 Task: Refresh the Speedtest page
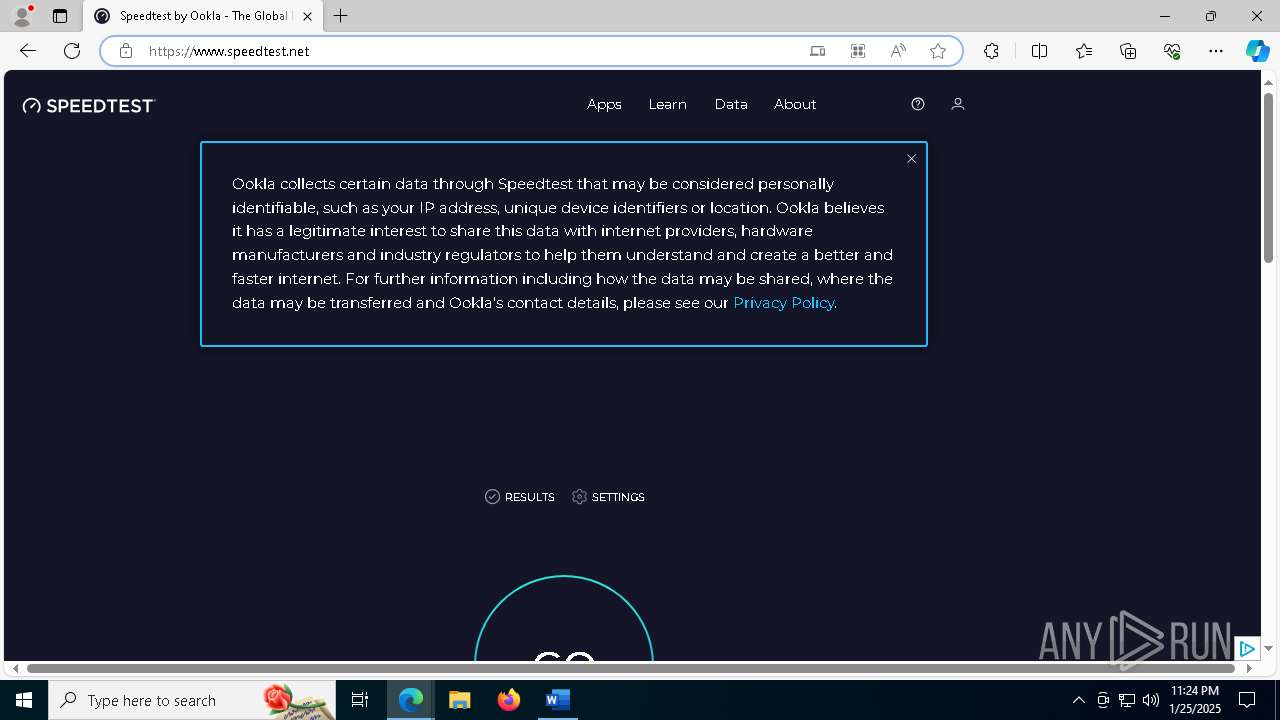[x=72, y=51]
